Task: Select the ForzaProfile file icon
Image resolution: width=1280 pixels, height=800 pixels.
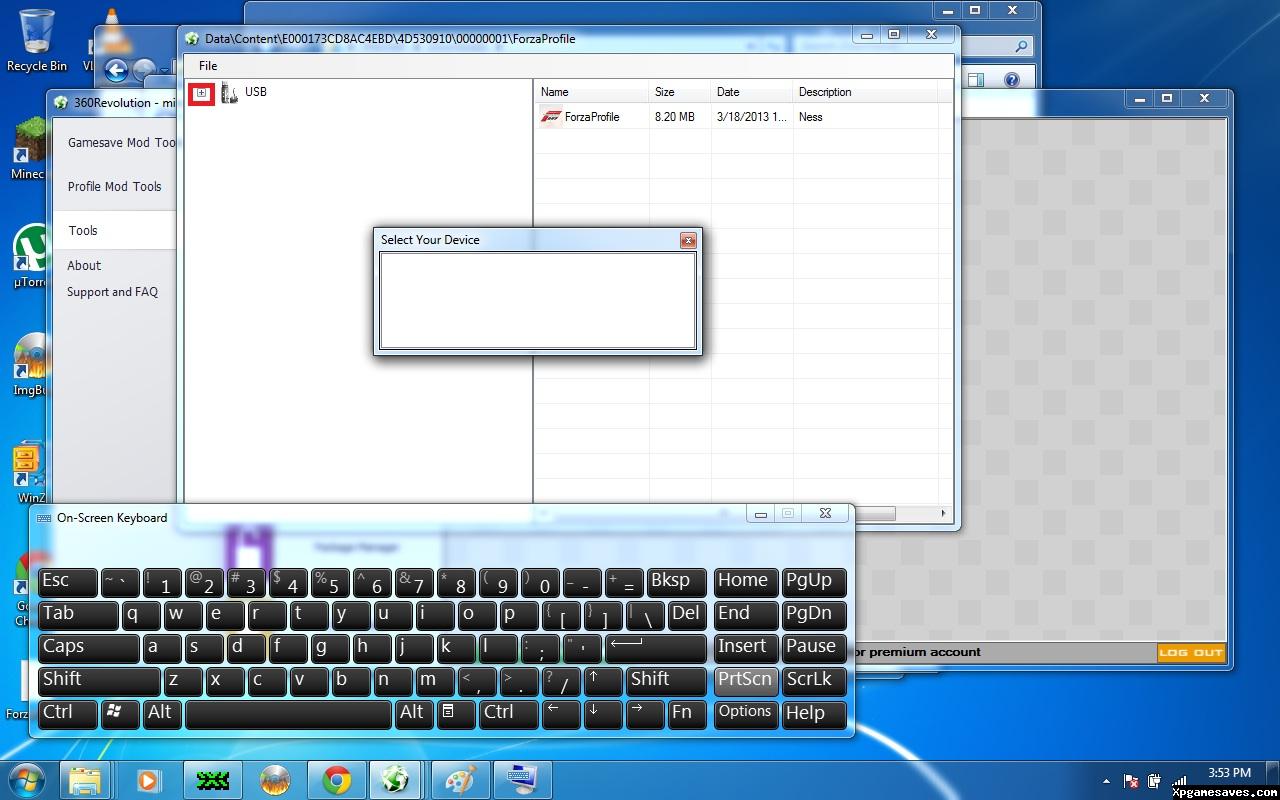Action: click(x=551, y=117)
